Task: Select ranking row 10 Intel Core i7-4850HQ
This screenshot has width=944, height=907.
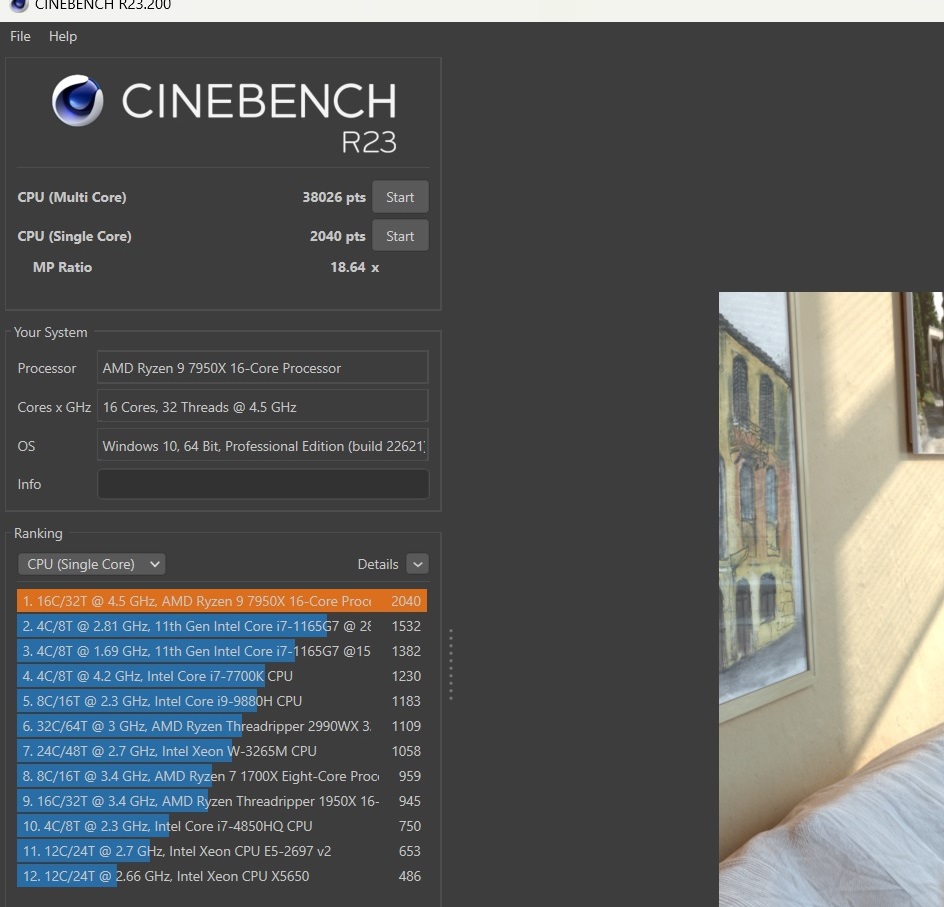Action: pos(222,826)
